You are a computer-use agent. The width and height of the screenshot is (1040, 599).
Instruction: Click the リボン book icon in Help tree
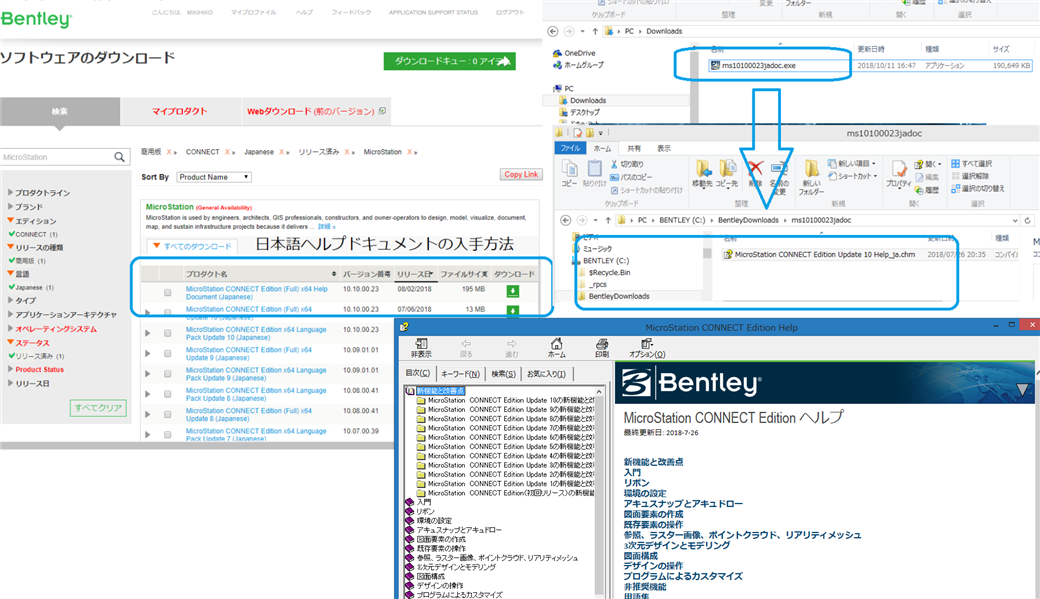click(x=410, y=511)
